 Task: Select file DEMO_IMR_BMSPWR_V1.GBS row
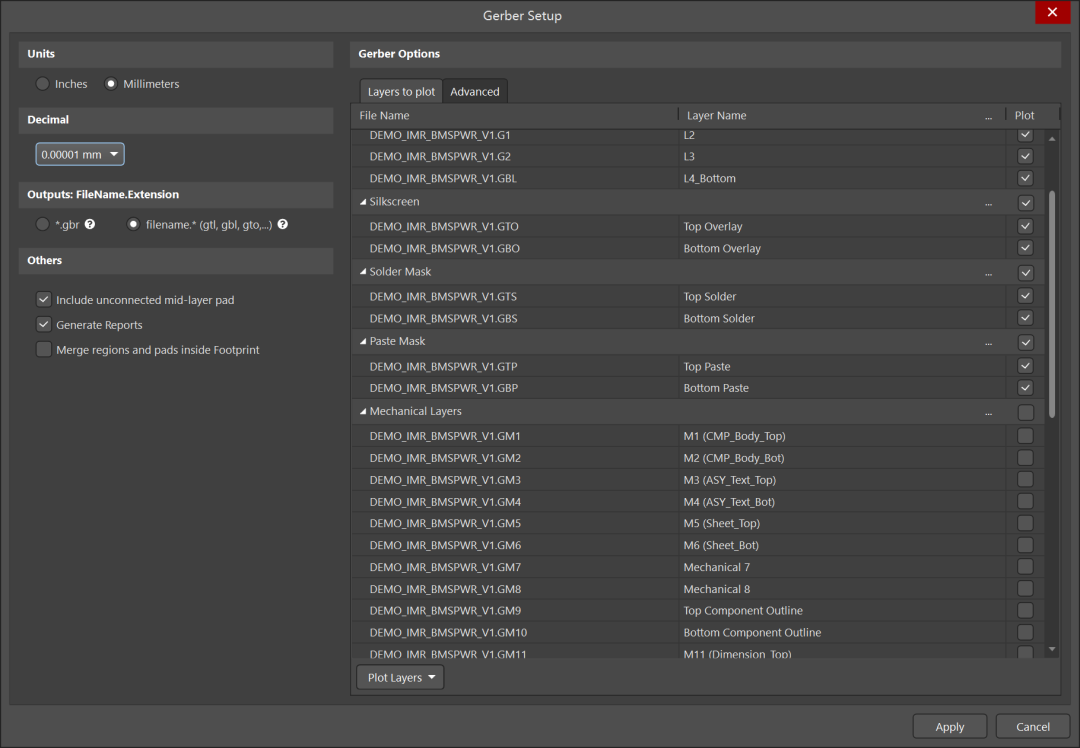(698, 318)
